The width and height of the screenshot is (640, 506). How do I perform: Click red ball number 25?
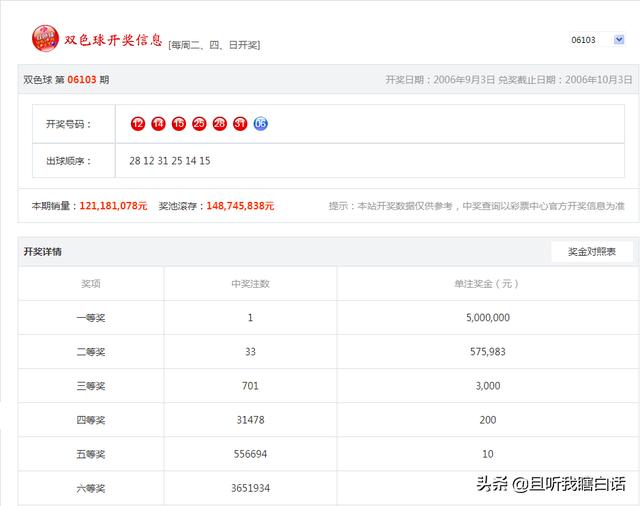[x=199, y=123]
